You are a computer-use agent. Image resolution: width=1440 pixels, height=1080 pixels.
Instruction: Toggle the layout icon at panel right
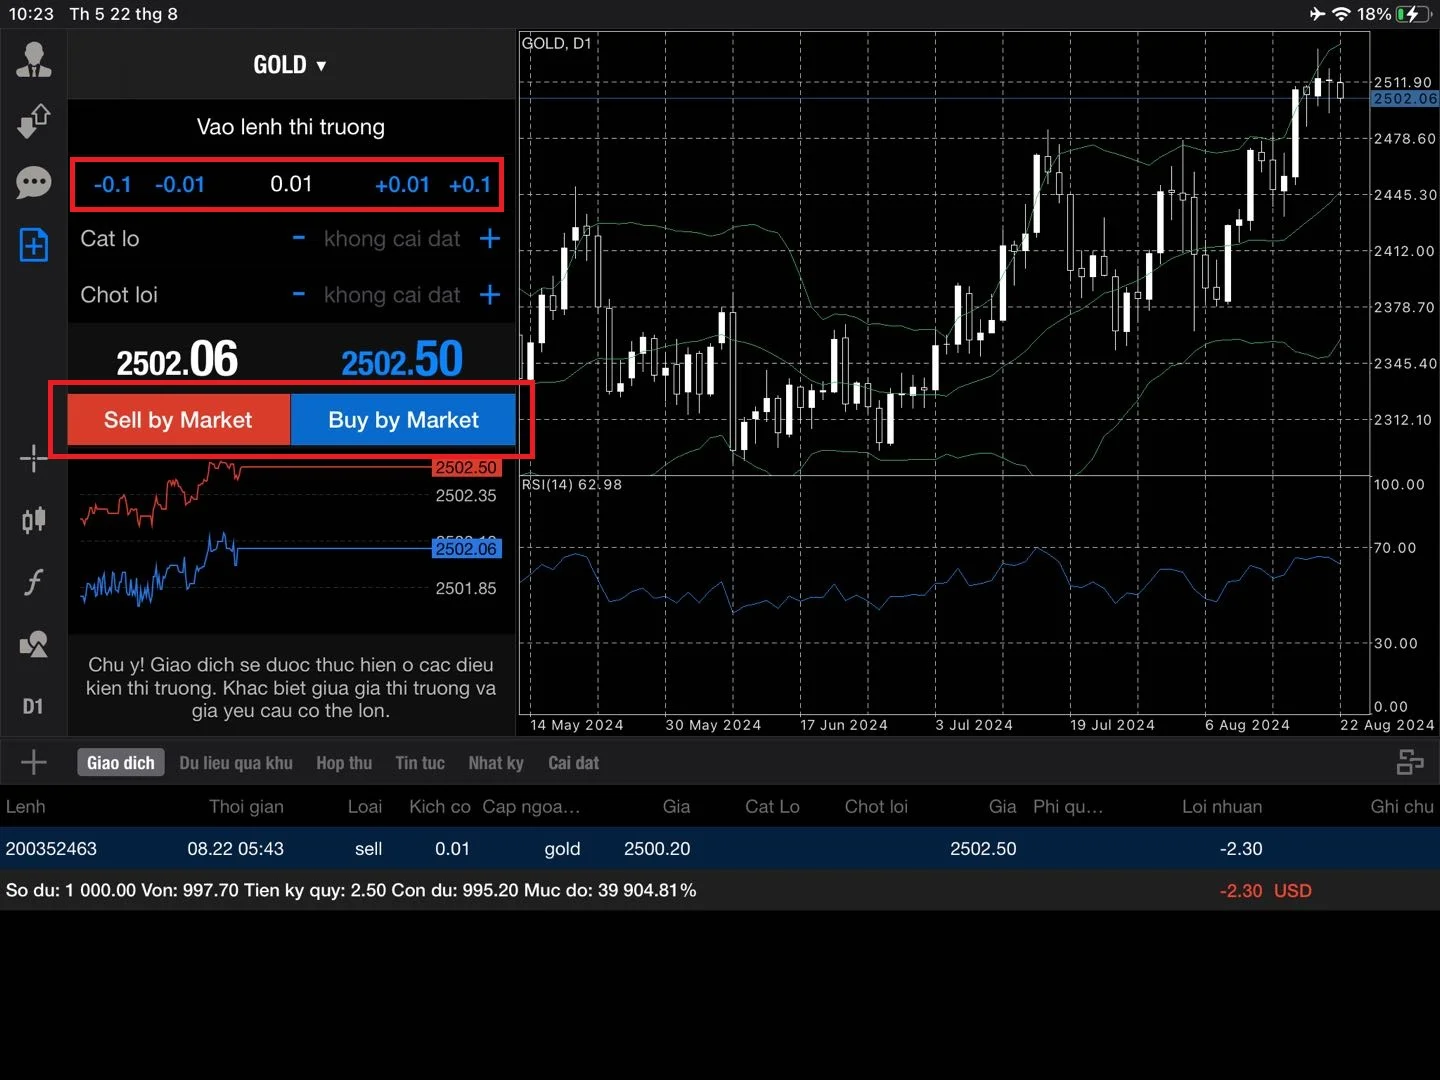1410,763
